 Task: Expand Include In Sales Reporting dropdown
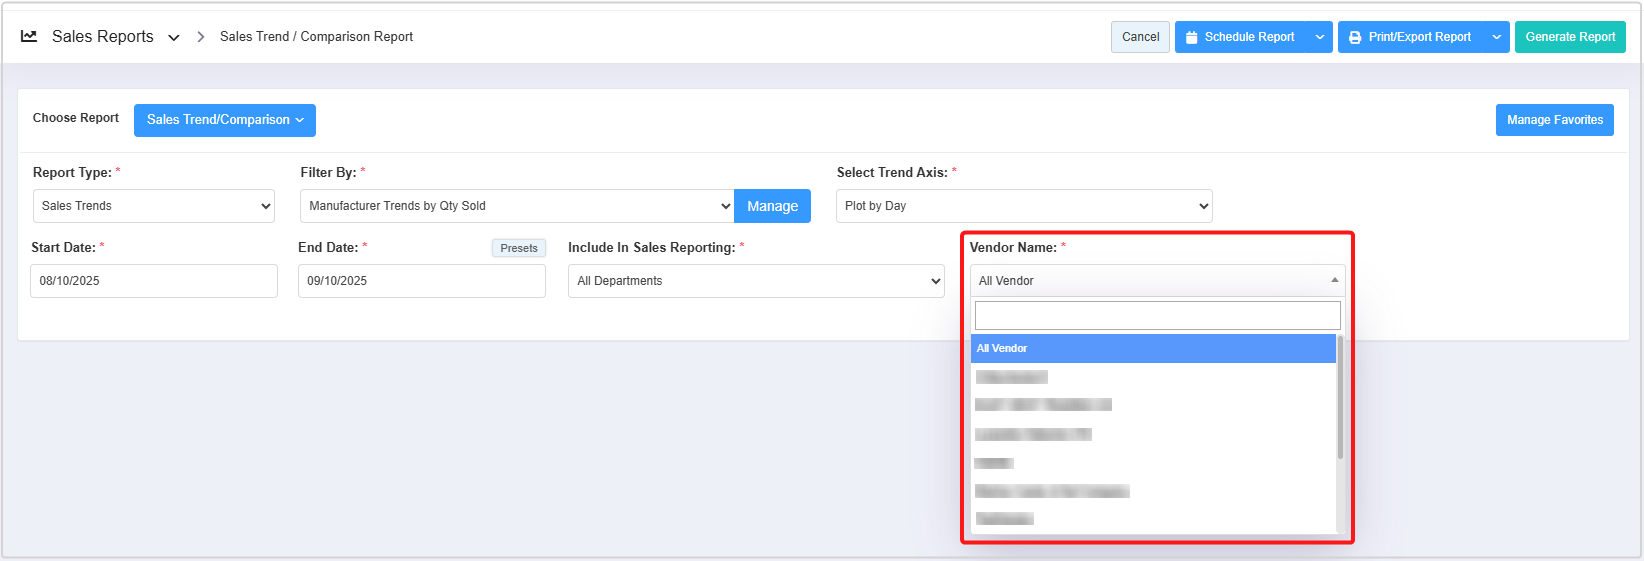[x=756, y=281]
